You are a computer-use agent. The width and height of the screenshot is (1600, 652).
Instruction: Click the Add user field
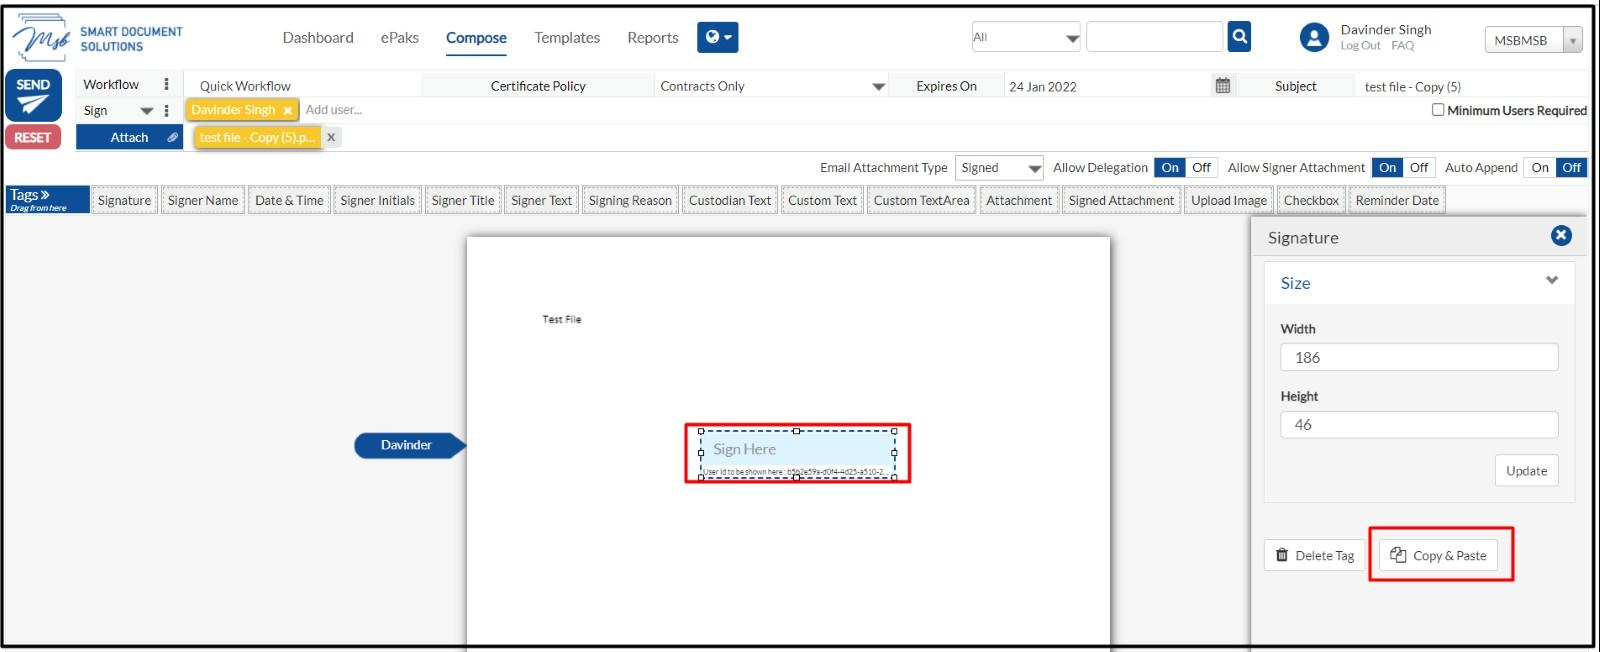coord(334,110)
